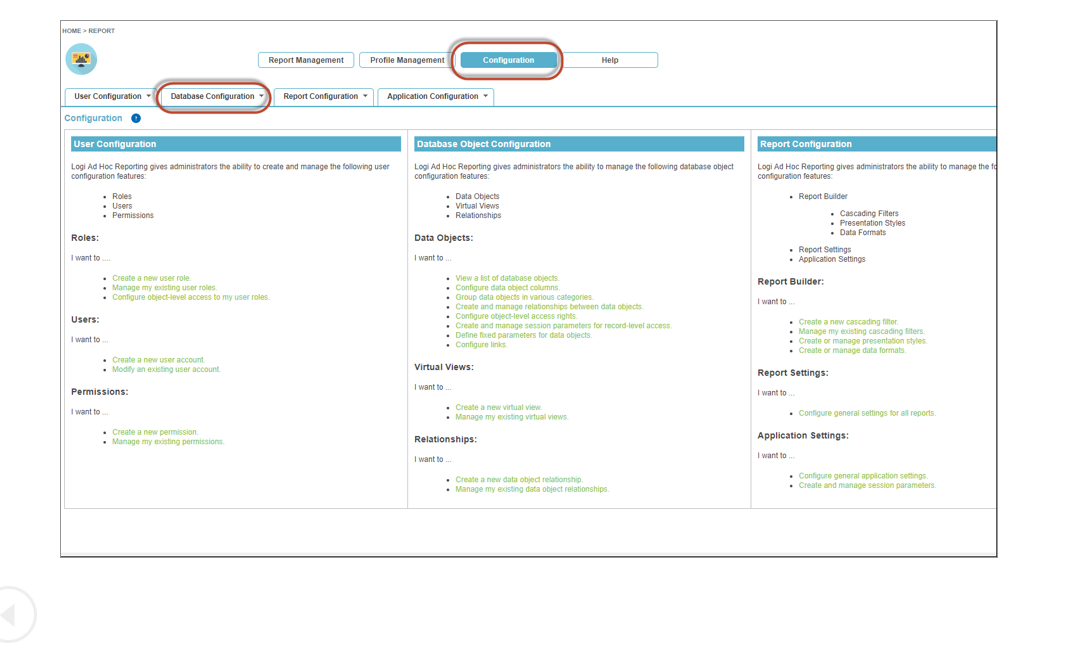The image size is (1085, 659).
Task: Expand the User Configuration dropdown
Action: point(112,97)
